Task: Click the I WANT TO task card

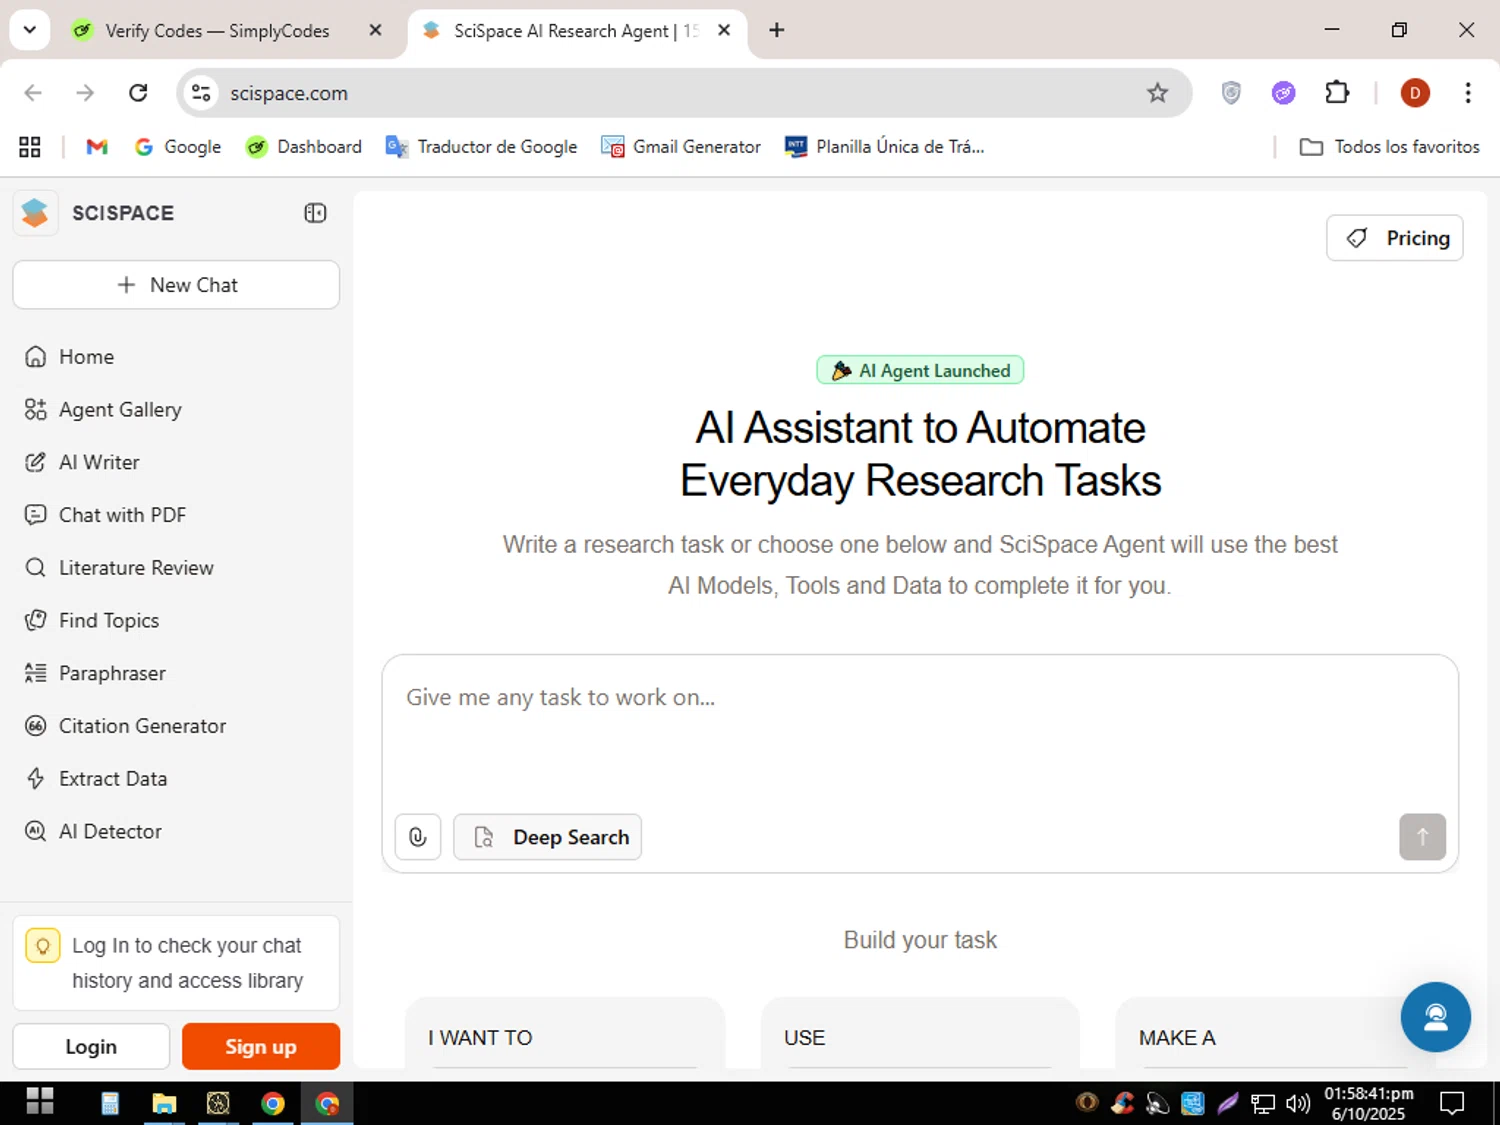Action: click(565, 1033)
